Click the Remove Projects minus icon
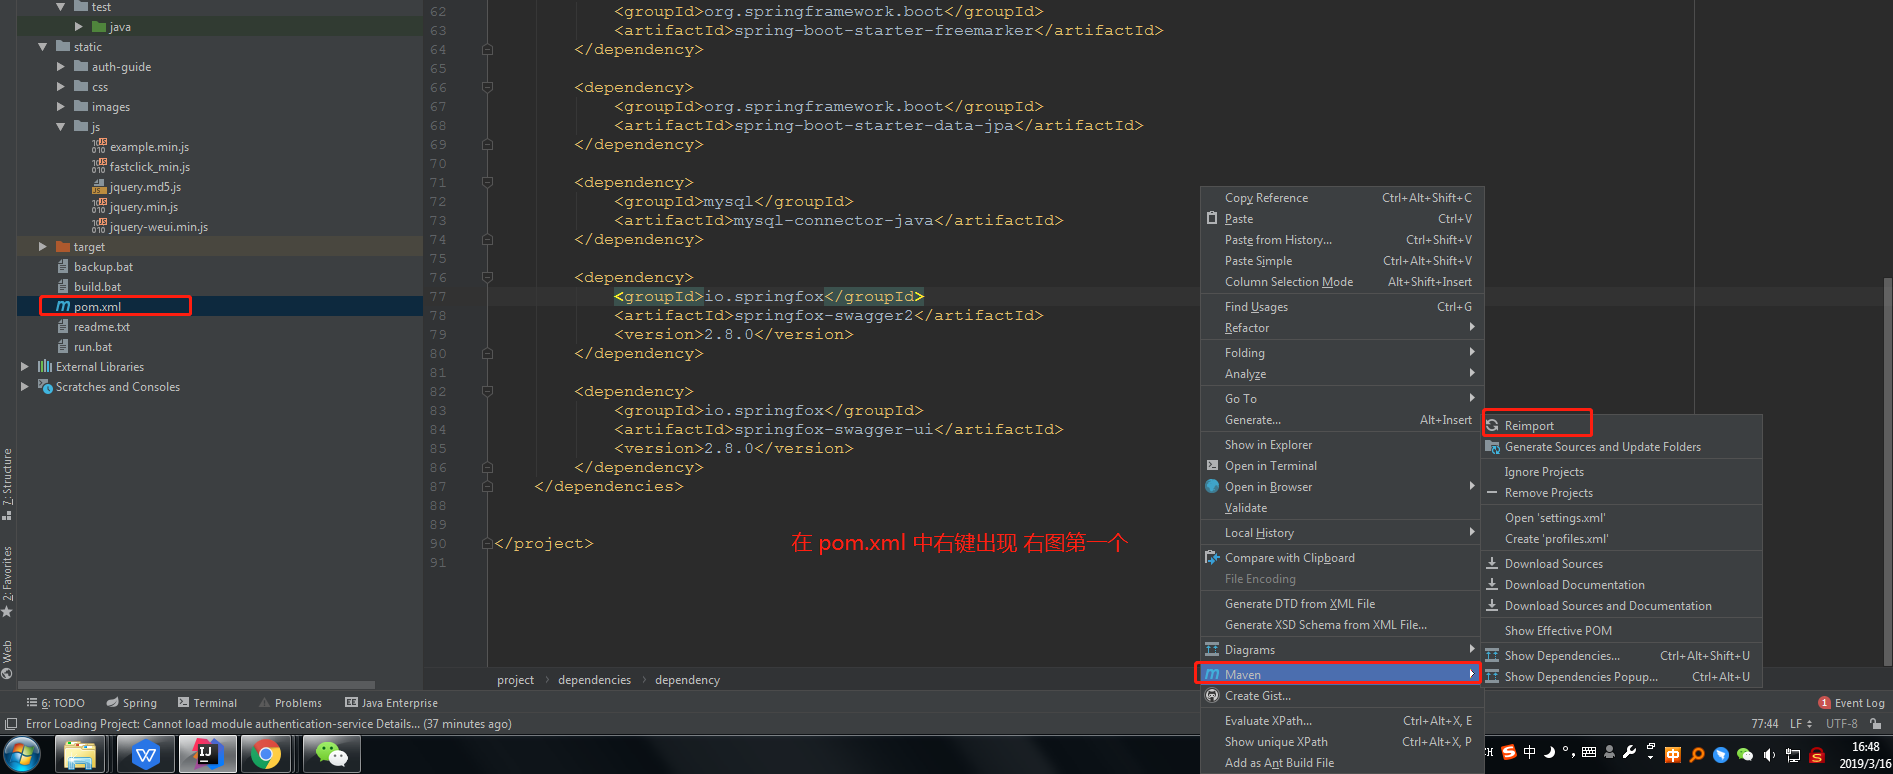This screenshot has width=1893, height=774. pyautogui.click(x=1492, y=493)
